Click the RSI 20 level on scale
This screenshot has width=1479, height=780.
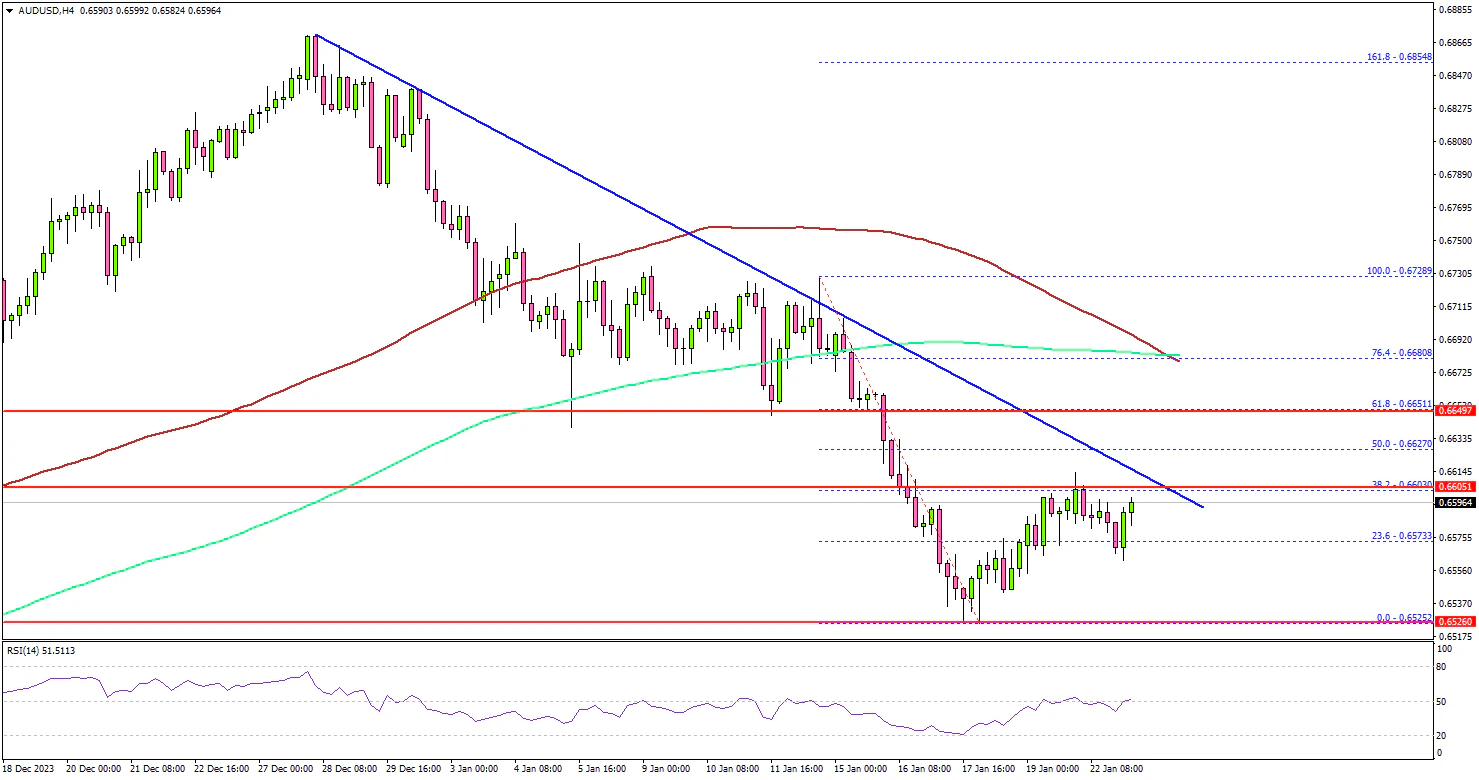pos(1440,735)
